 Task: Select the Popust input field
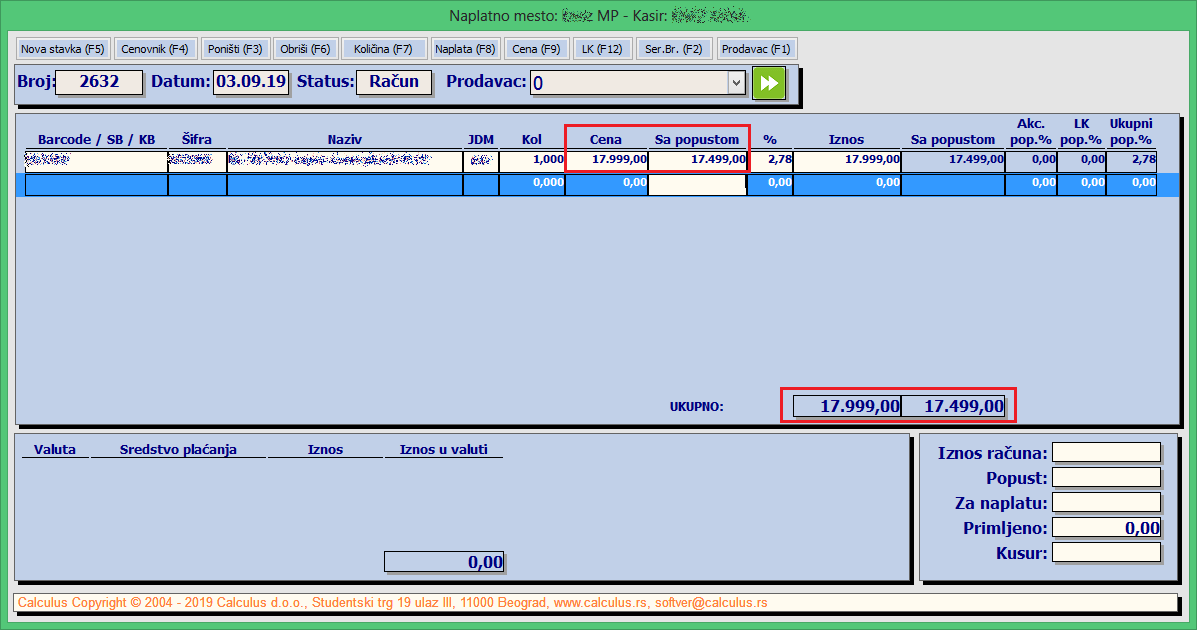click(x=1106, y=478)
